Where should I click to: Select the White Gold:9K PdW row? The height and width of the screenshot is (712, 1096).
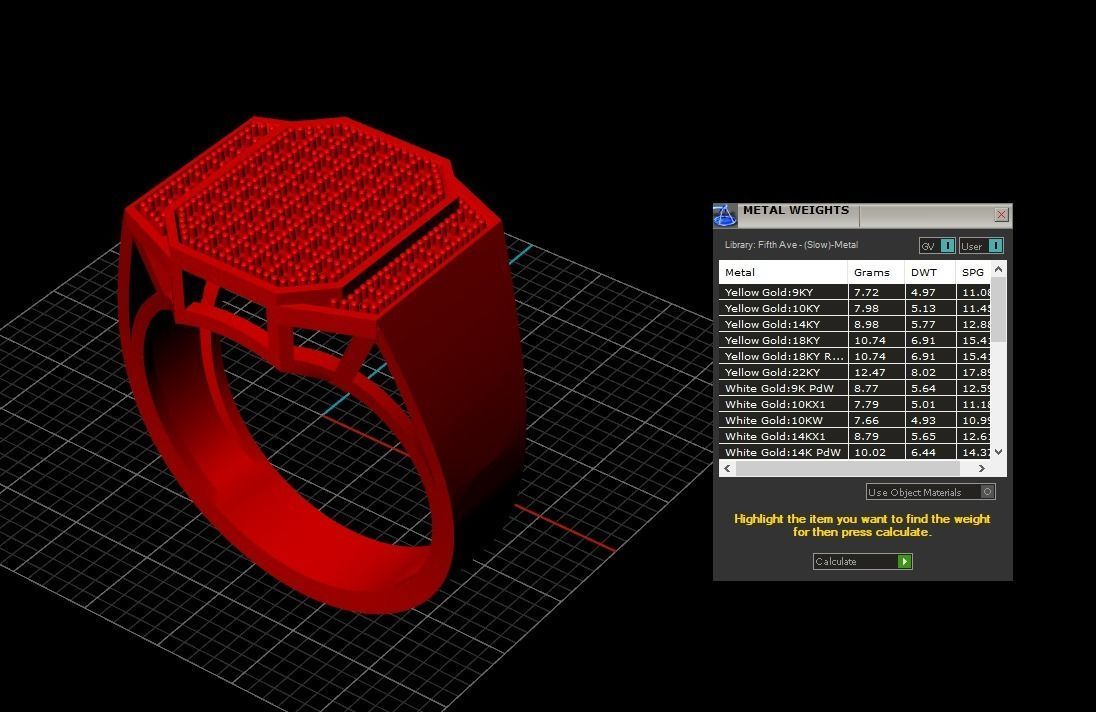pos(854,388)
